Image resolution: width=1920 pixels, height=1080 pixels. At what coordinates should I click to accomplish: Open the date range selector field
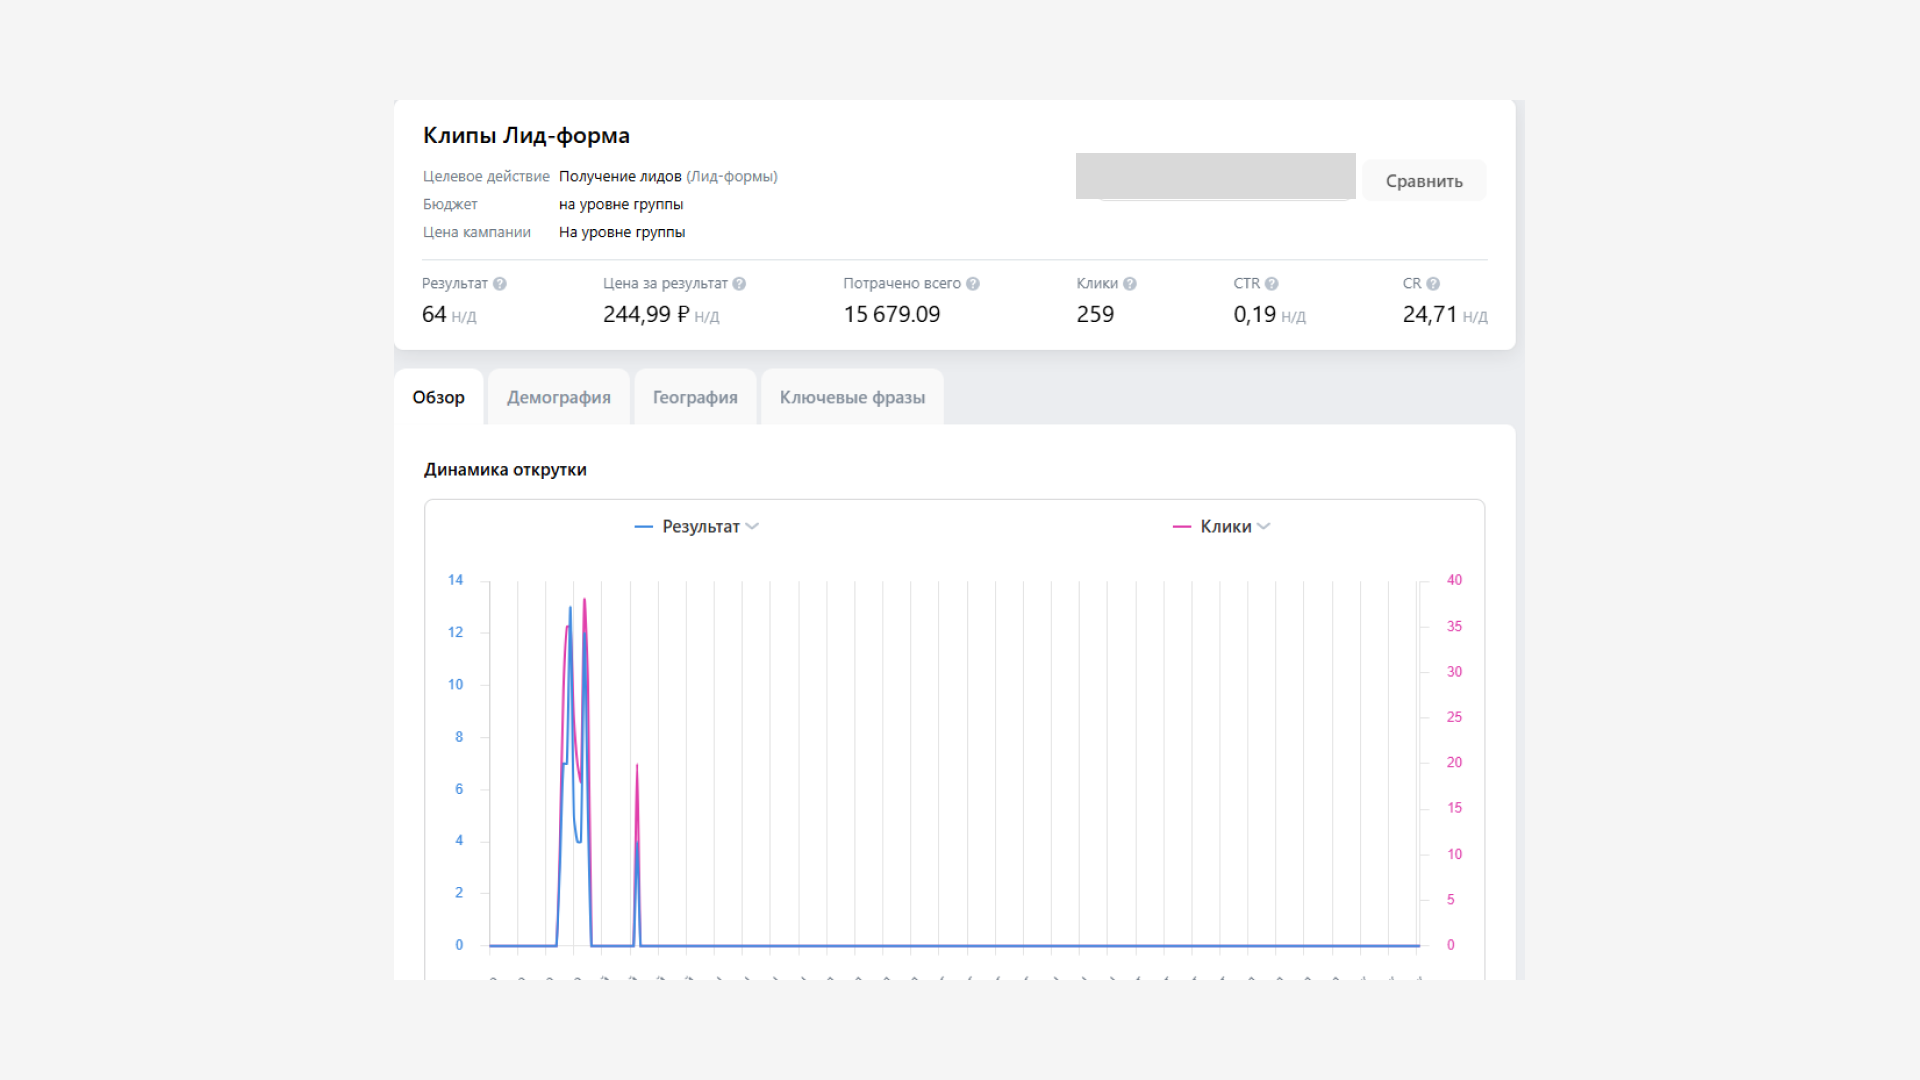(1215, 177)
